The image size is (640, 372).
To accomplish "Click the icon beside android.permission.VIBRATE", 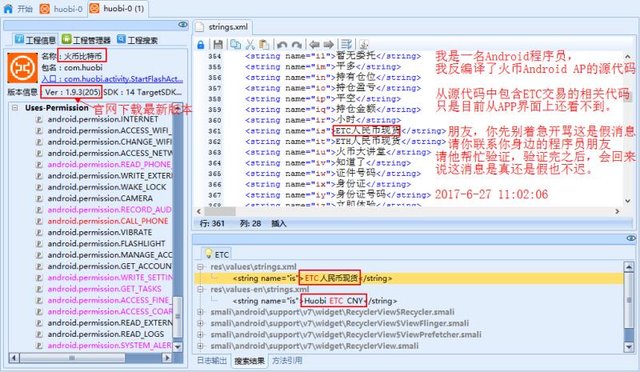I will pyautogui.click(x=39, y=232).
